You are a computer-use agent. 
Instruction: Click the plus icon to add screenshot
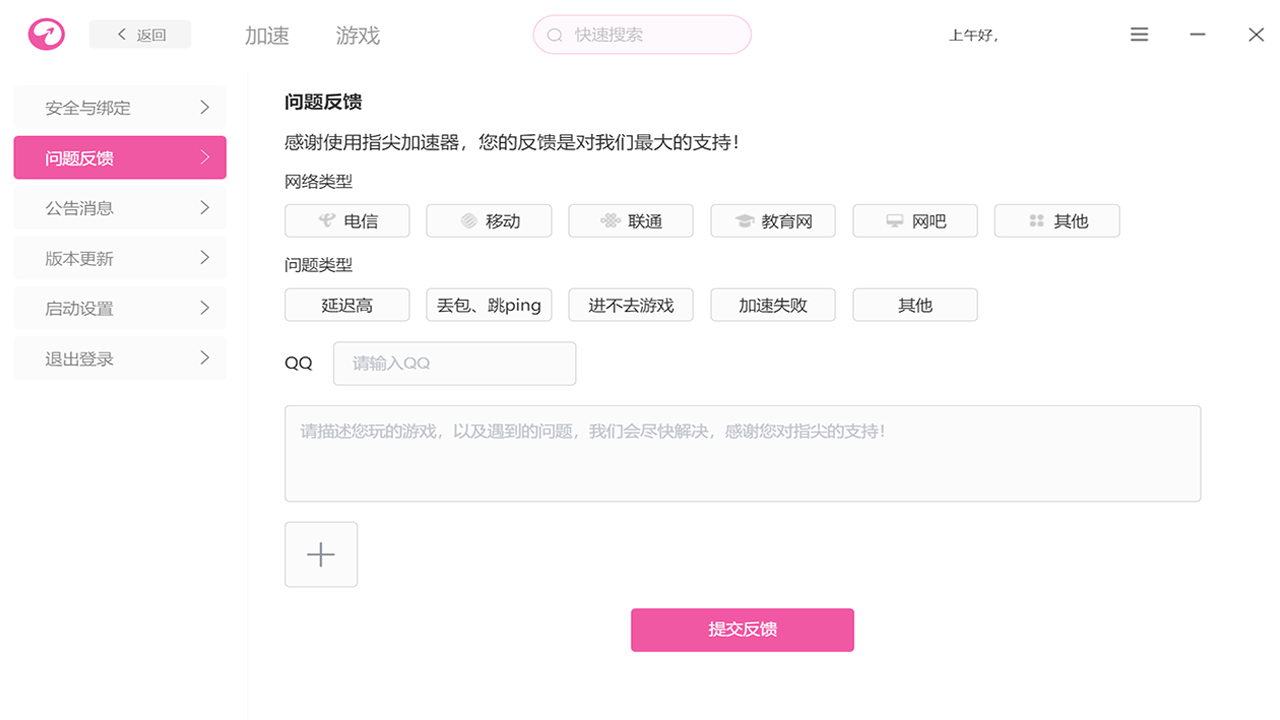click(x=321, y=554)
